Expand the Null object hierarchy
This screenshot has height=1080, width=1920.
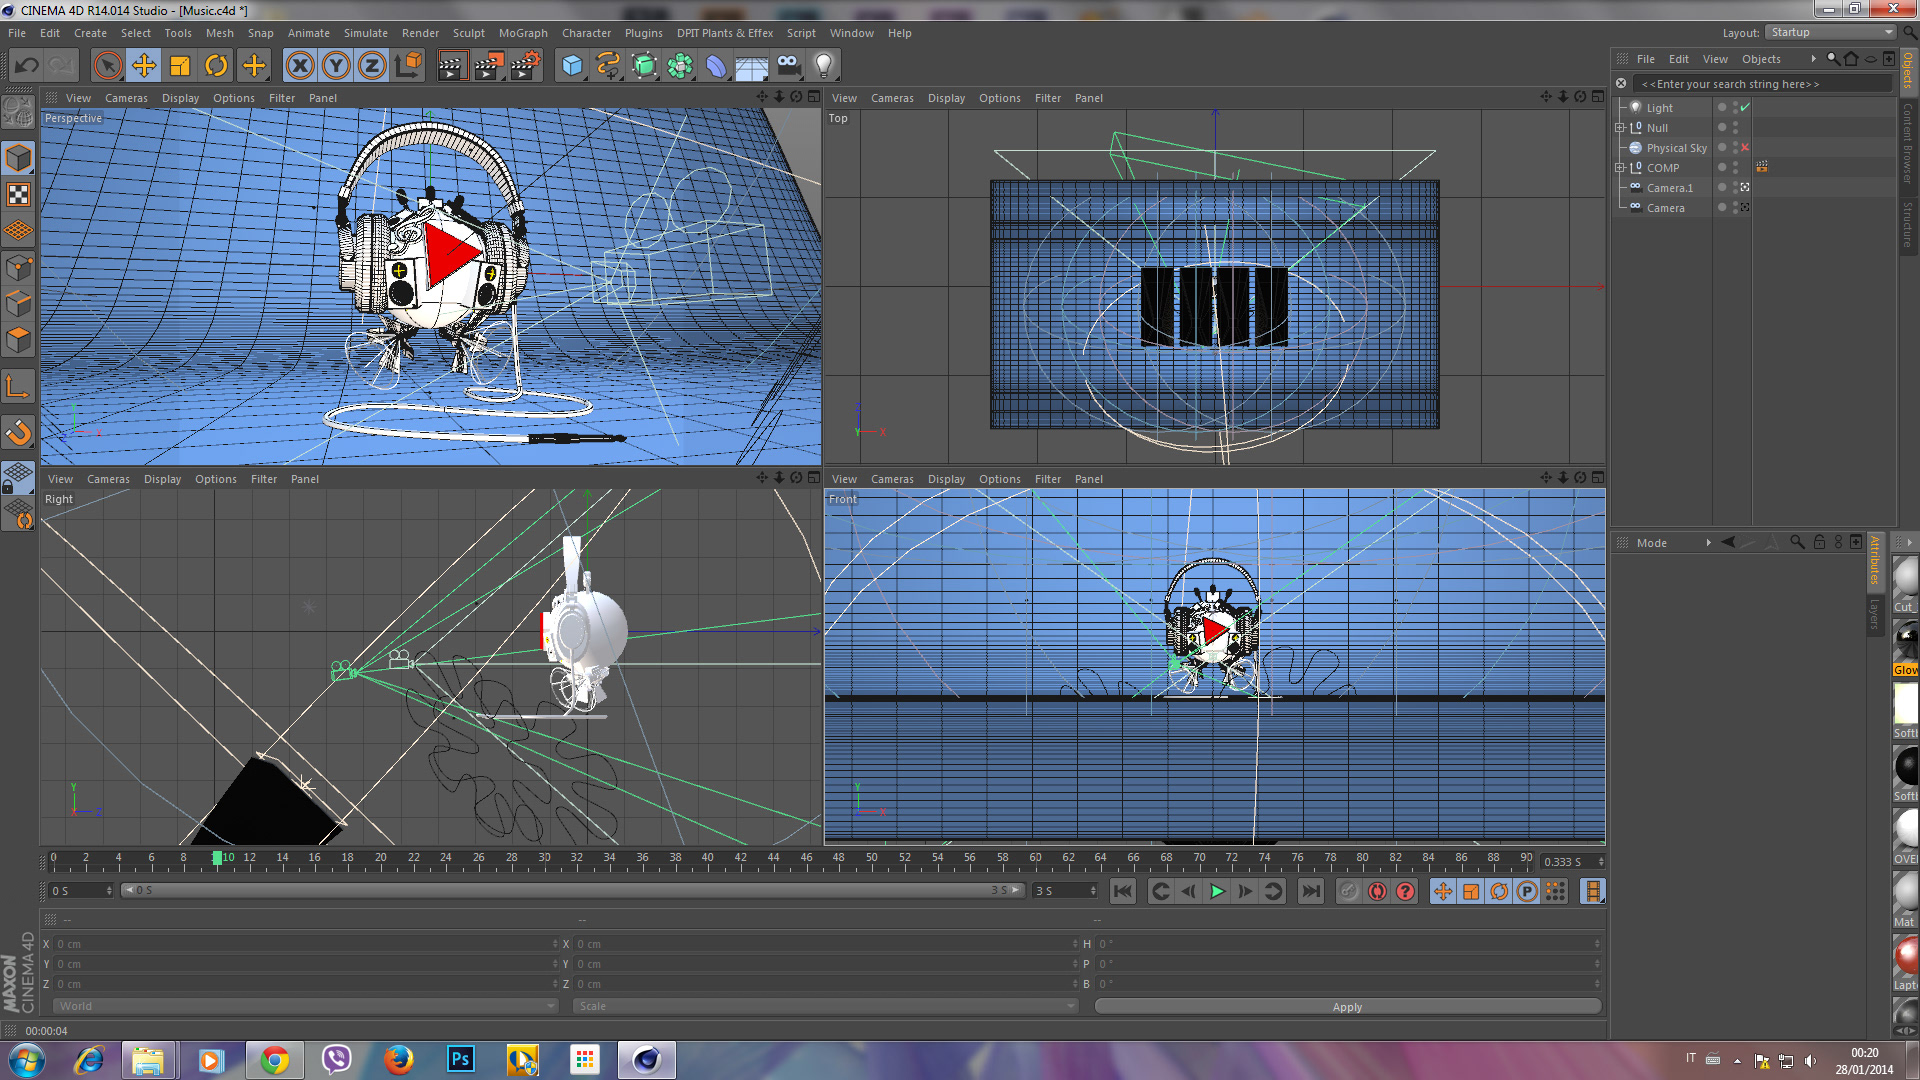coord(1620,128)
